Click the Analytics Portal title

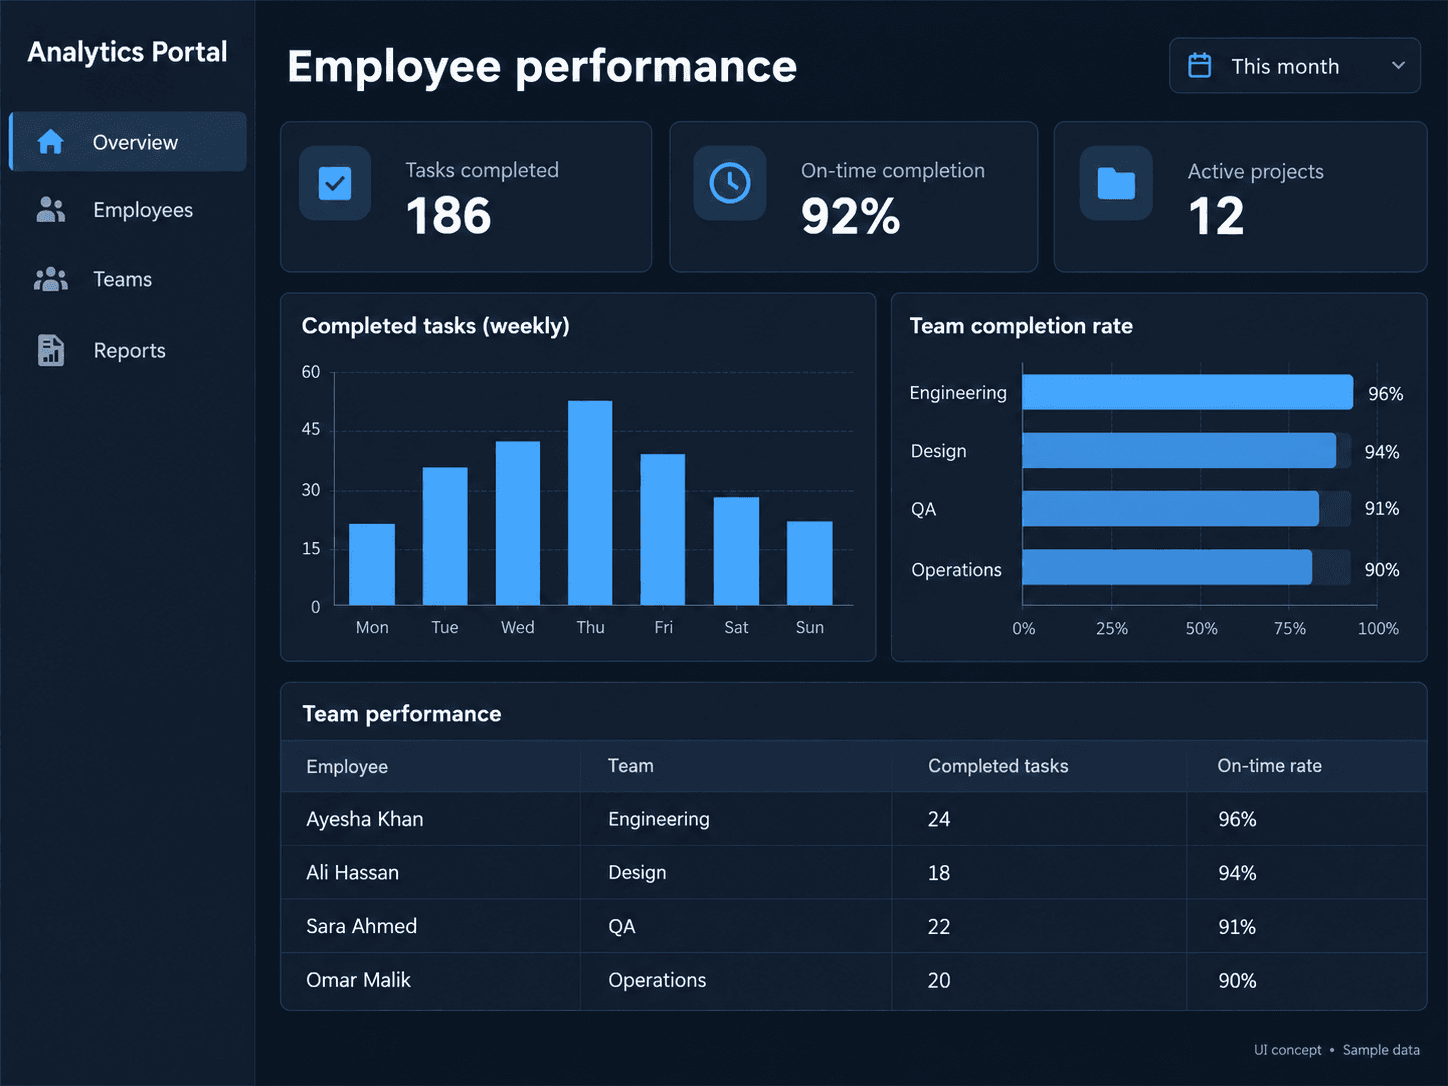click(x=127, y=52)
